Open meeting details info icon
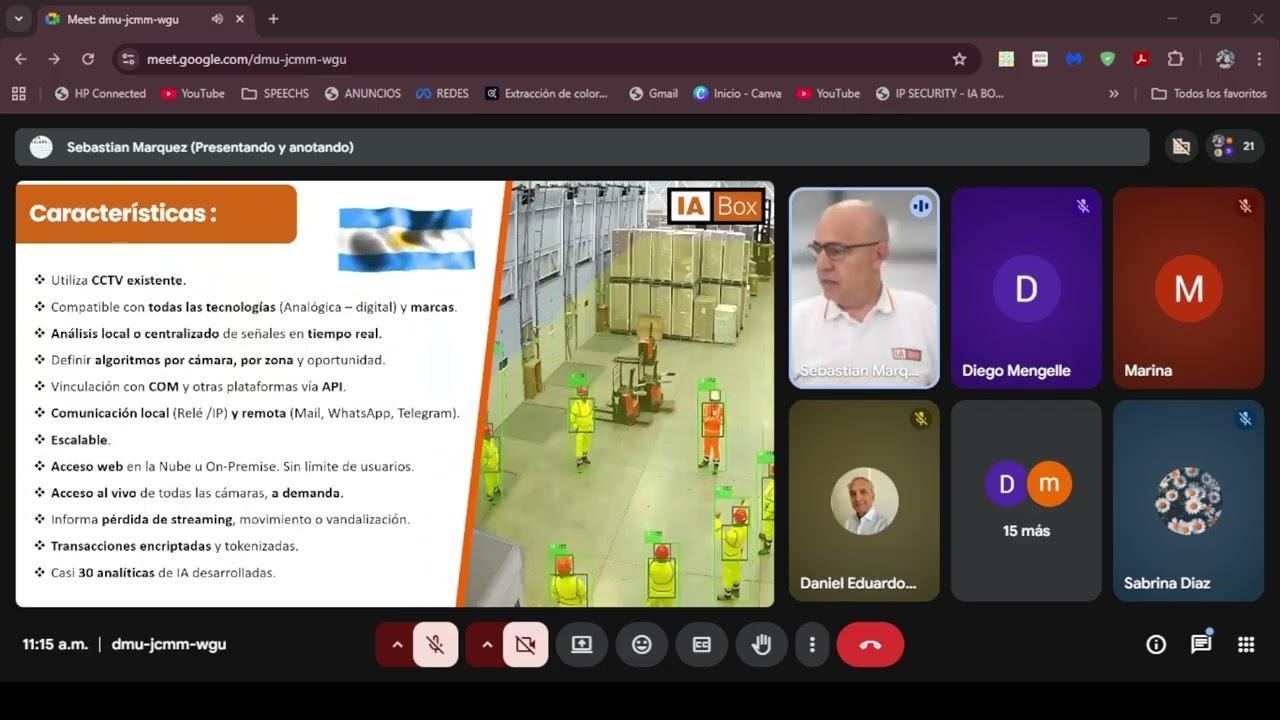Screen dimensions: 1280x720 tap(1156, 645)
